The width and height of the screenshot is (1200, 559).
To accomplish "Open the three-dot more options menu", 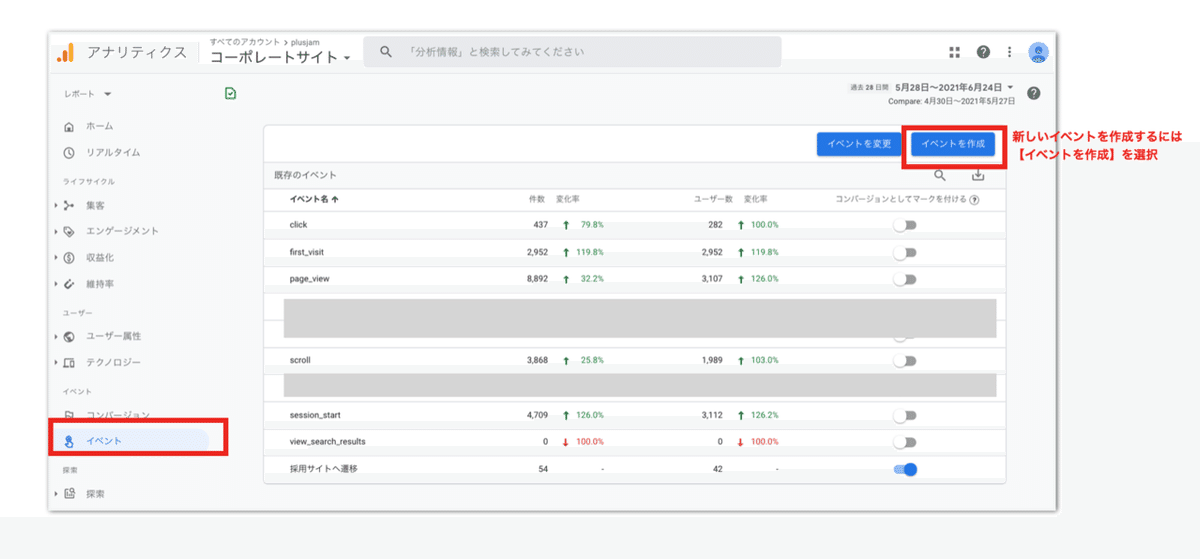I will click(1010, 52).
